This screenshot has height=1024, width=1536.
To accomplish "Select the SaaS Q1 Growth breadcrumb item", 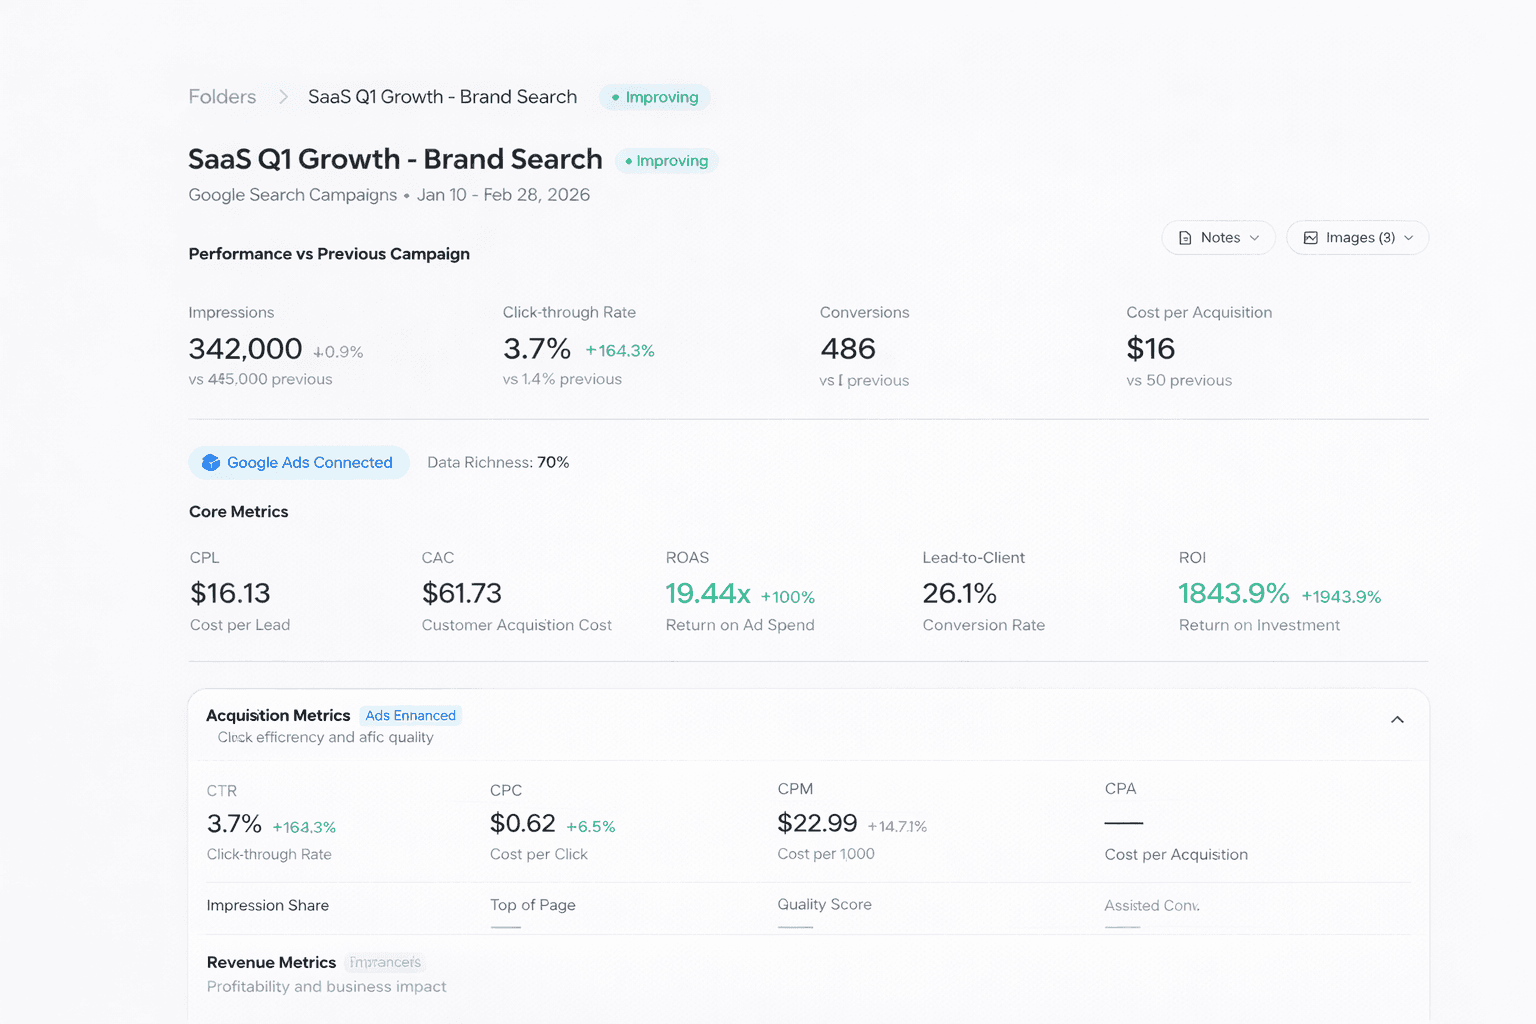I will pos(442,97).
